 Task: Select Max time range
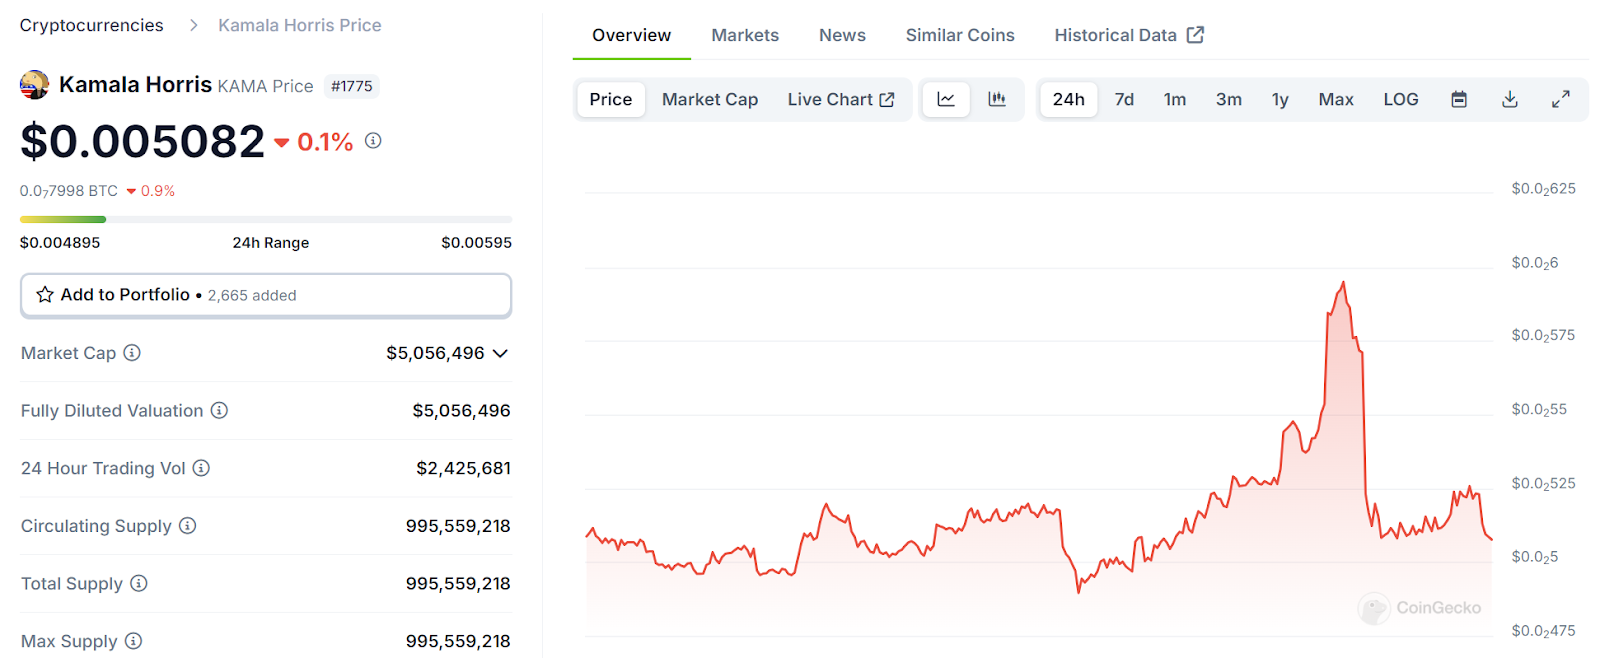click(x=1336, y=99)
